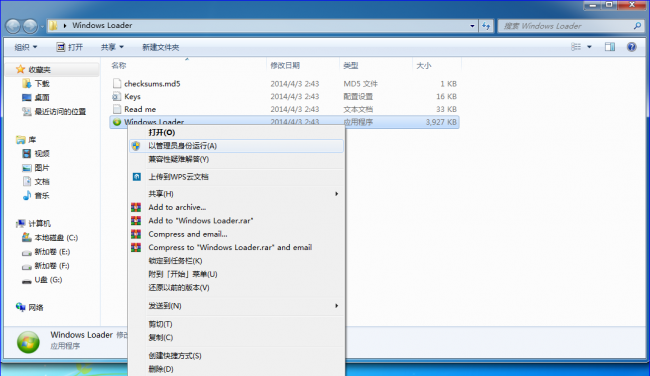The width and height of the screenshot is (650, 376).
Task: Open the help question mark icon
Action: 631,47
